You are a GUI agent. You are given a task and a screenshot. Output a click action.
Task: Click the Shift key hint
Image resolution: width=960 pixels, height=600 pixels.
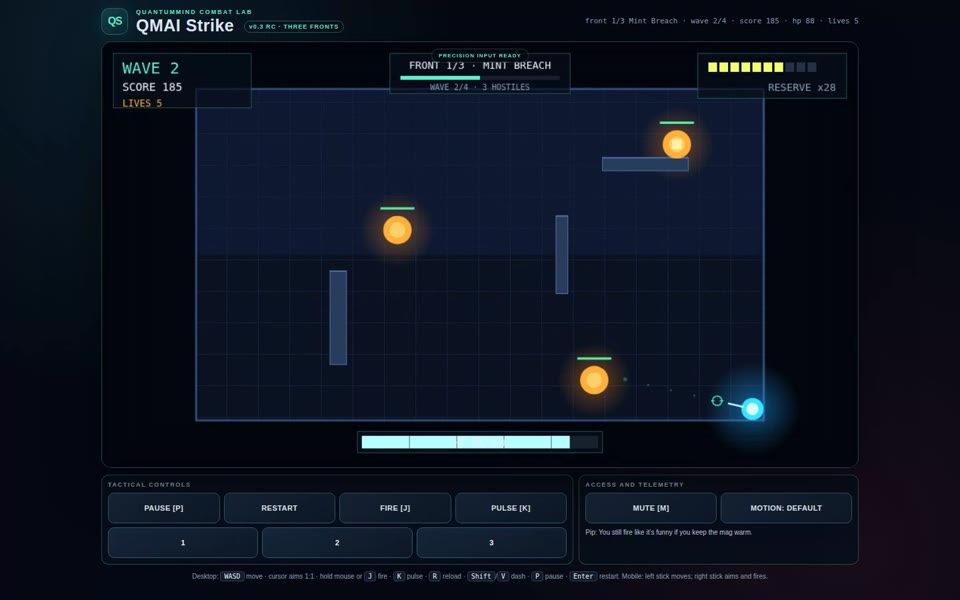pos(481,576)
